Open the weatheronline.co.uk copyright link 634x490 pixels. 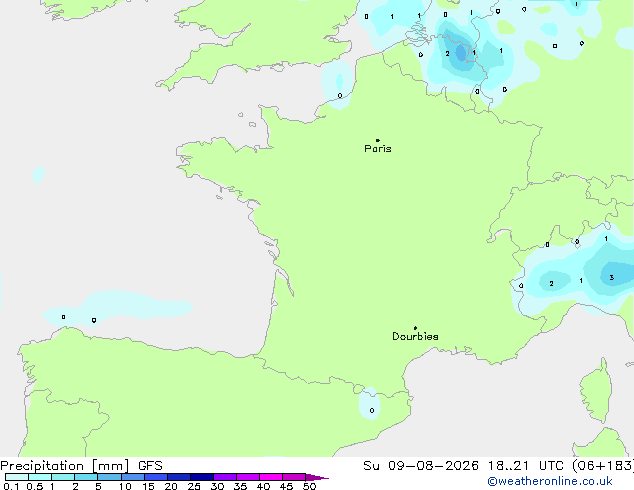pyautogui.click(x=550, y=481)
